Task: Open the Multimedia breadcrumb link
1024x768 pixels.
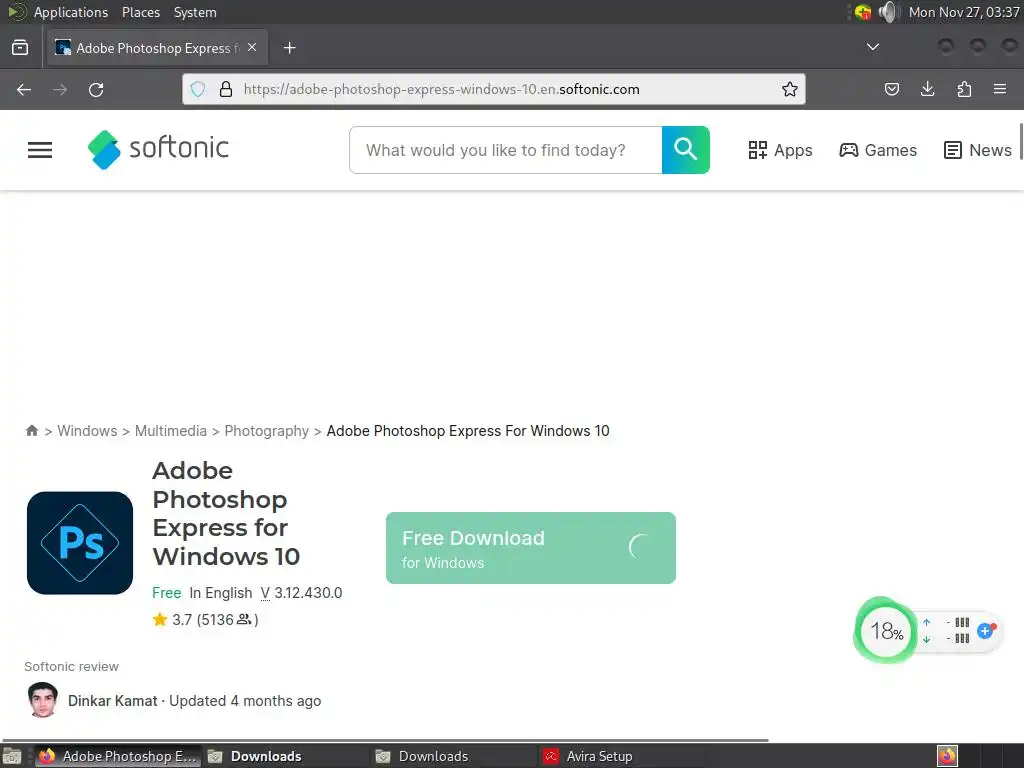Action: (x=170, y=431)
